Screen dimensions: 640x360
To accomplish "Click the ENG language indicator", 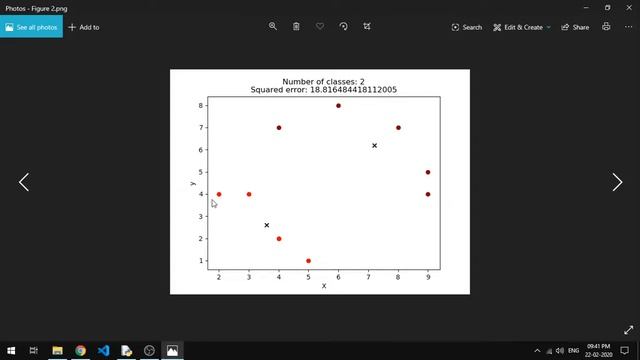I will 573,351.
